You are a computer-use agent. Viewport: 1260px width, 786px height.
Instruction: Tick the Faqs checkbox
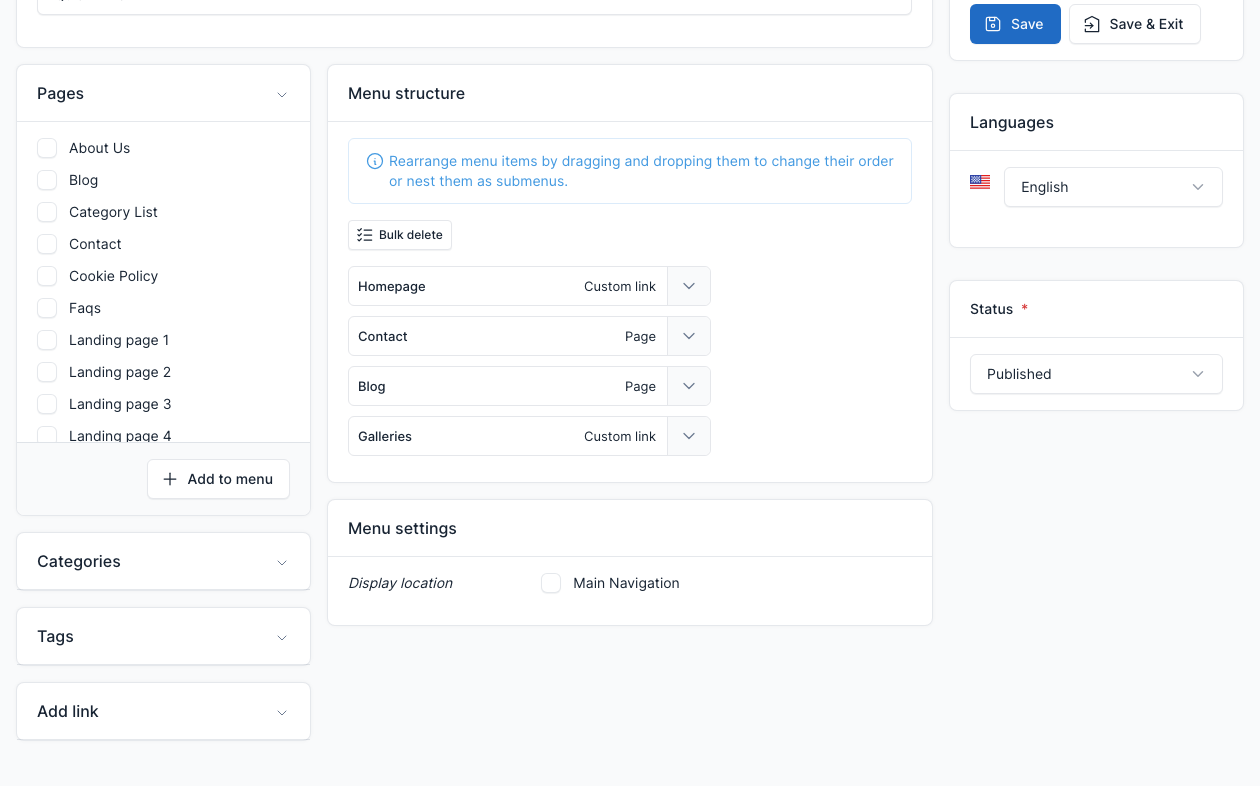coord(47,308)
